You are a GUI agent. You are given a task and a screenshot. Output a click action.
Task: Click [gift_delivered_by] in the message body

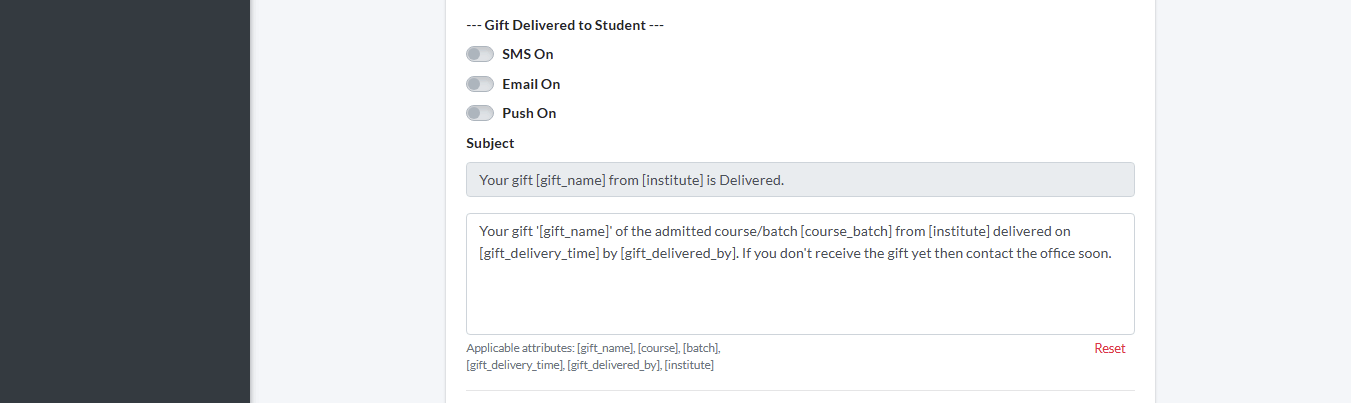coord(678,253)
